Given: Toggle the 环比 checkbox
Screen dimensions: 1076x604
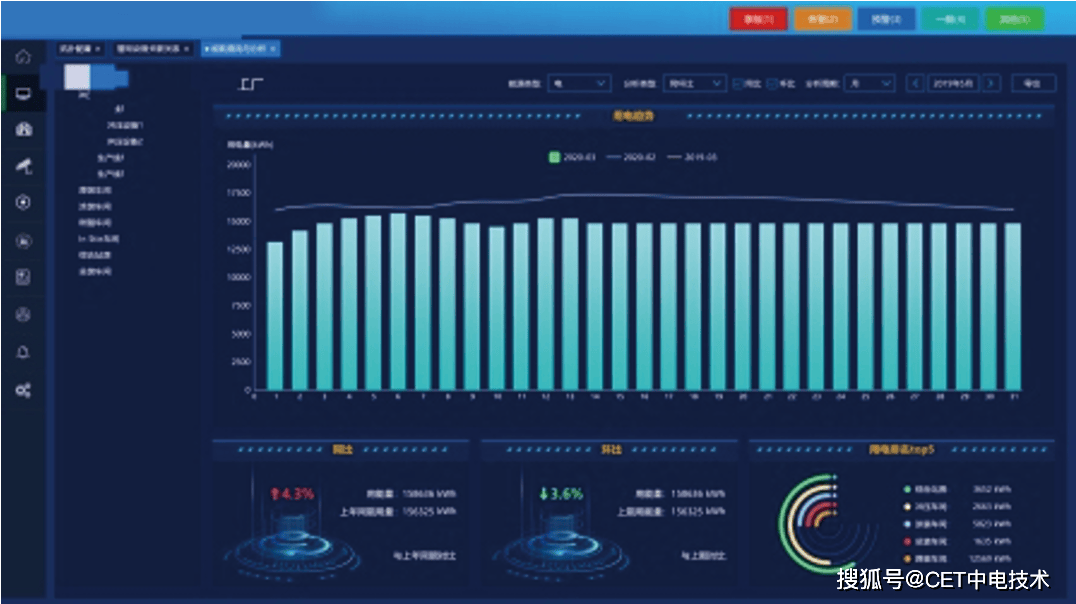Looking at the screenshot, I should pos(772,84).
